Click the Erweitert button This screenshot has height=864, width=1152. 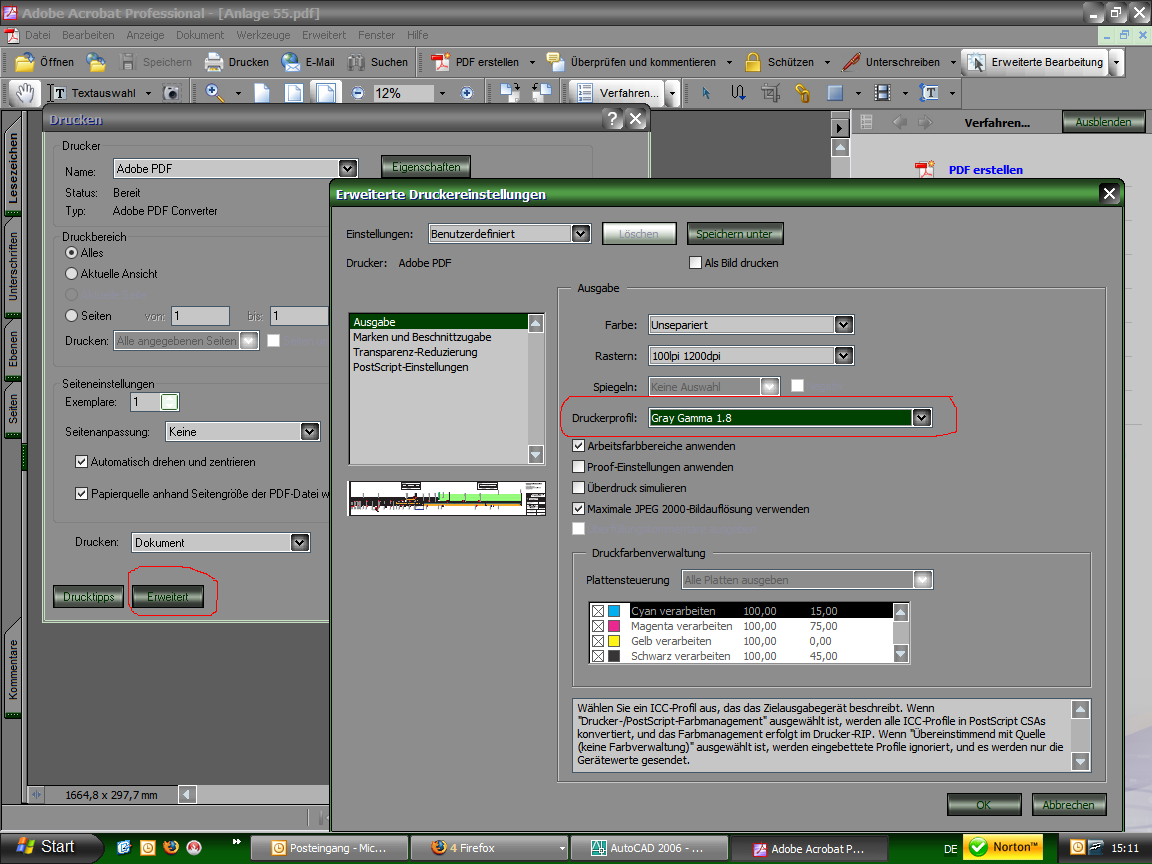(x=168, y=597)
